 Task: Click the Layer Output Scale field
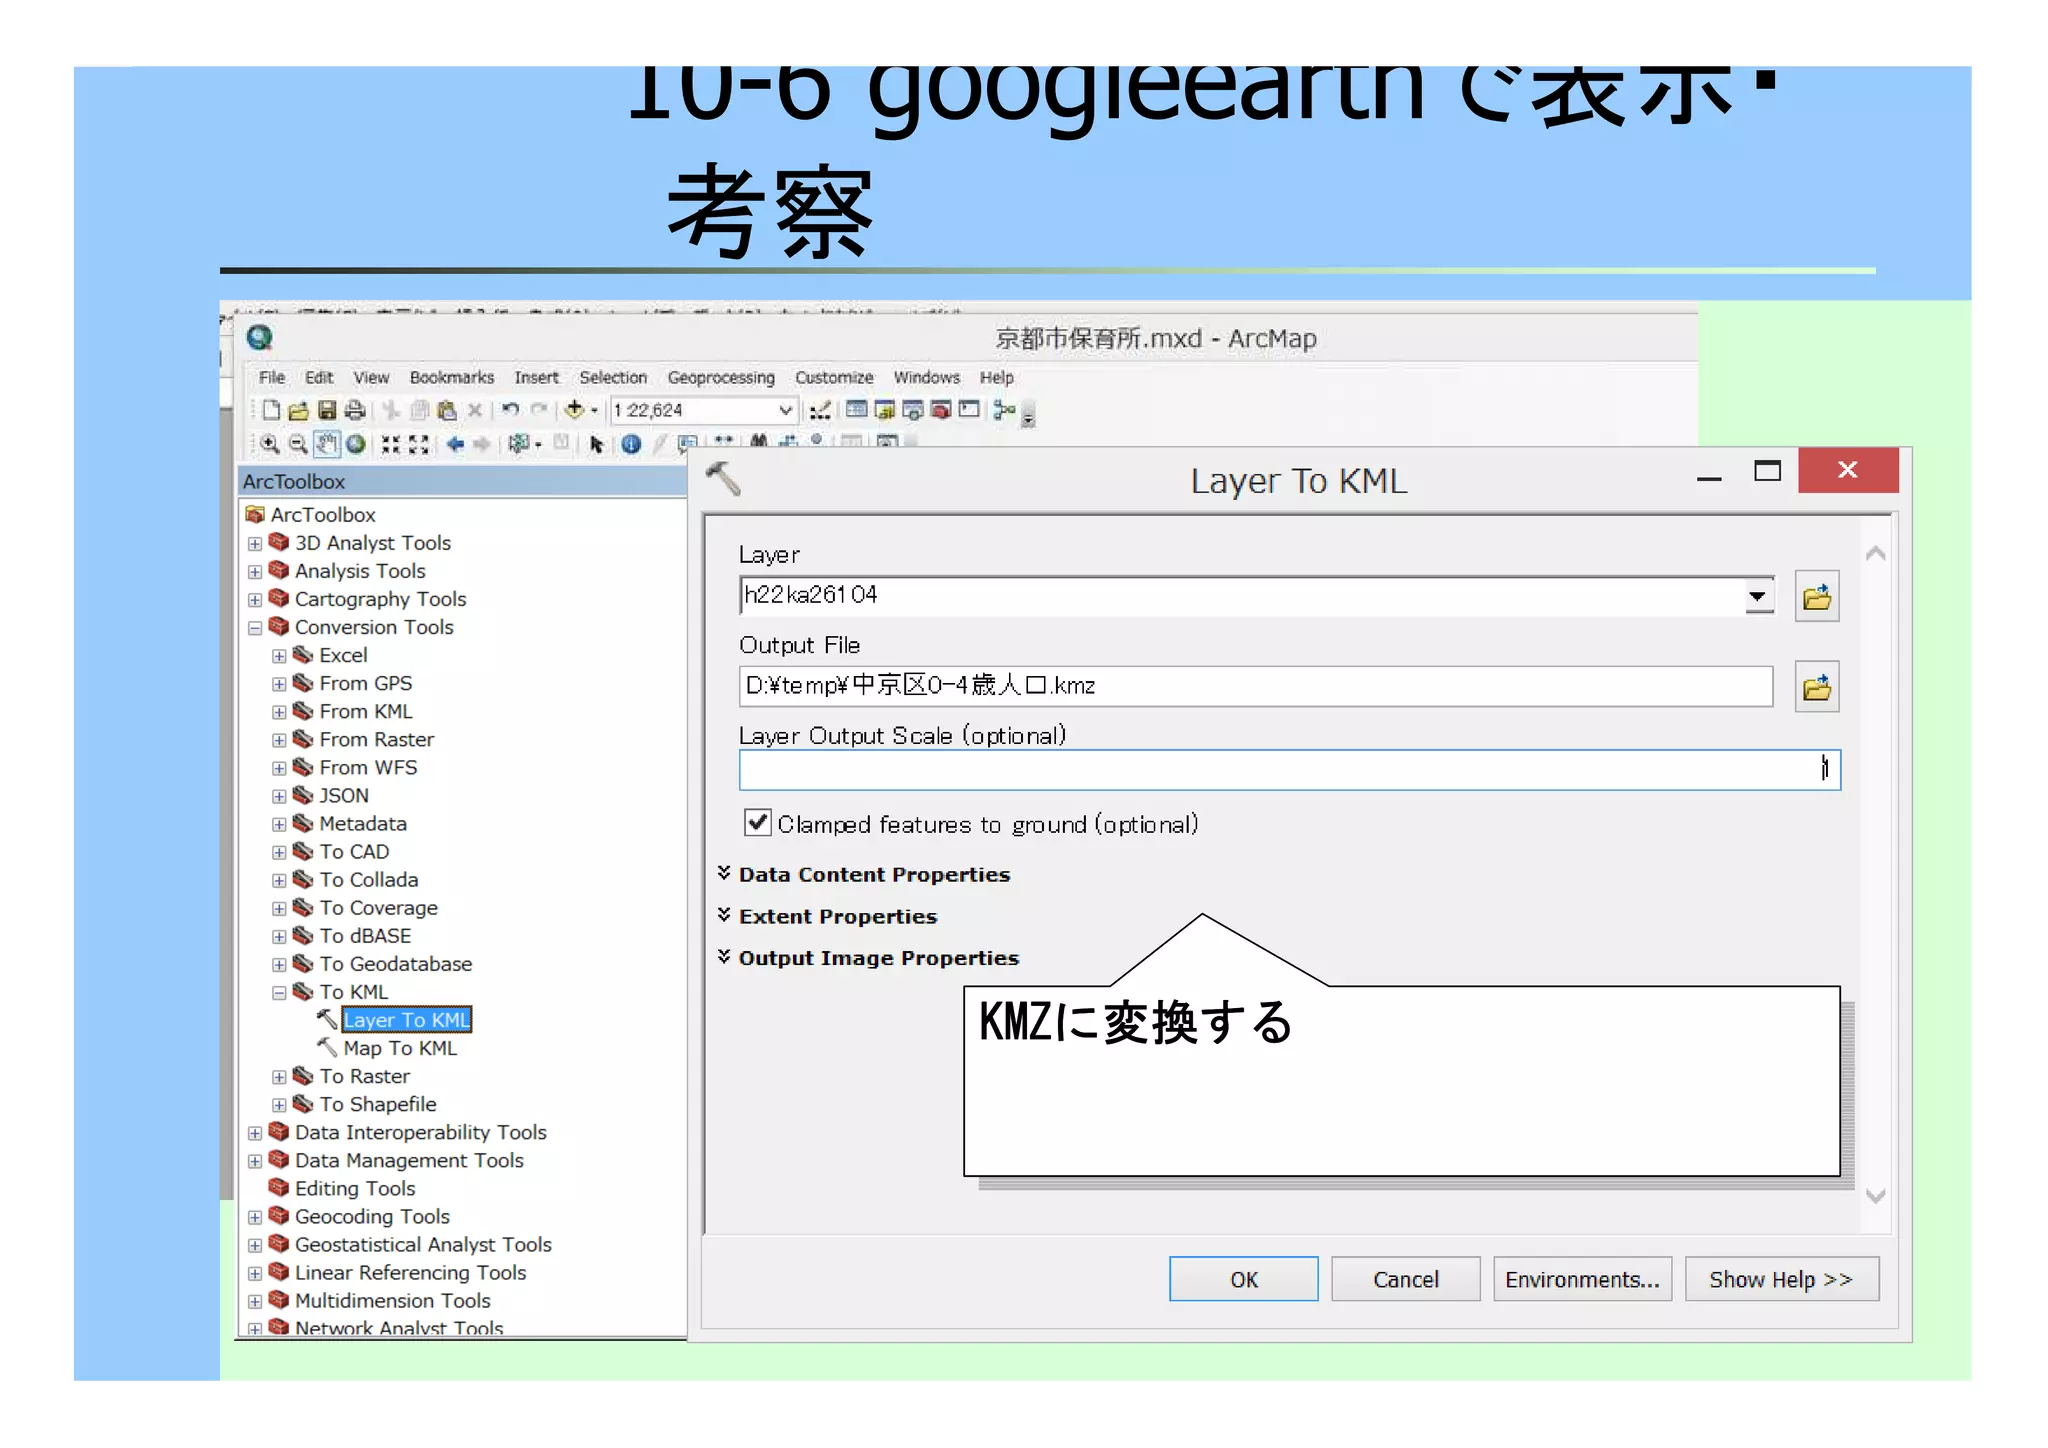coord(1289,769)
